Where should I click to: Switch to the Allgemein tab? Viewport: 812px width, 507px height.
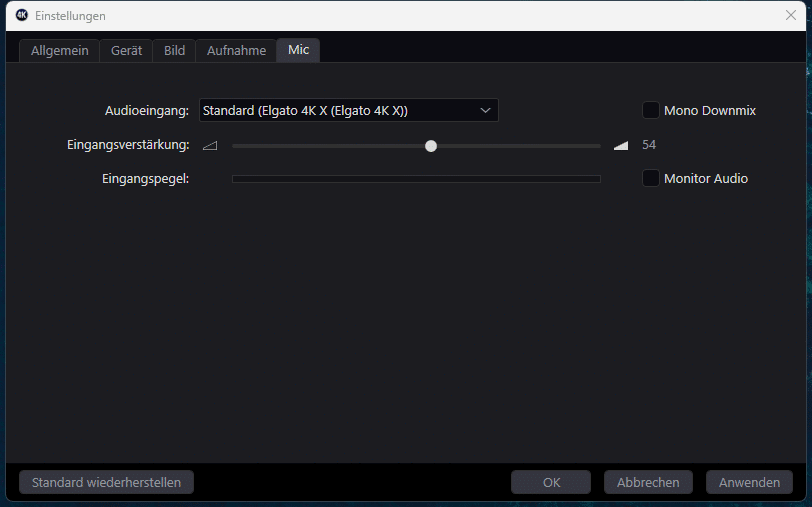pyautogui.click(x=58, y=50)
